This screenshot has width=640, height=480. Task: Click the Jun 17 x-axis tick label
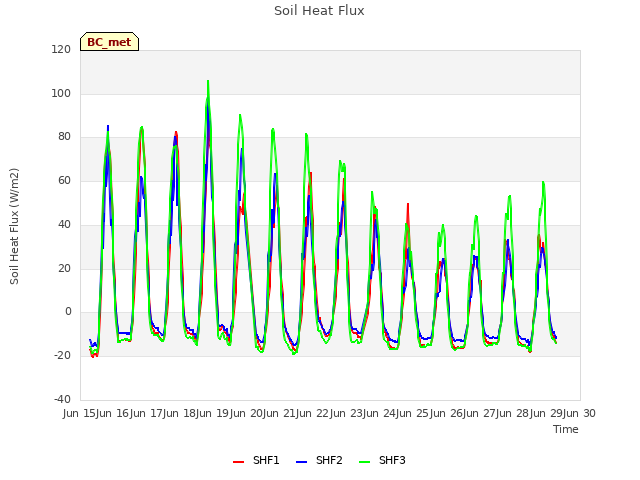147,413
